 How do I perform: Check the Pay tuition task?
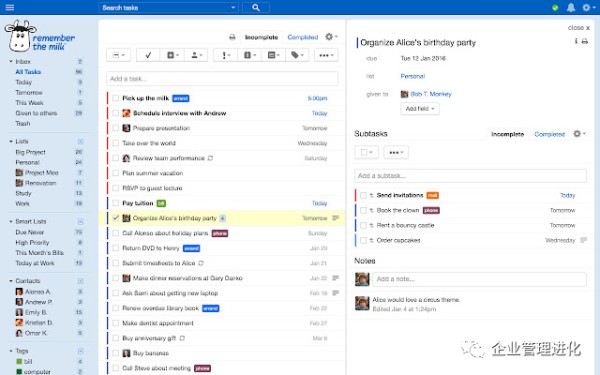116,203
